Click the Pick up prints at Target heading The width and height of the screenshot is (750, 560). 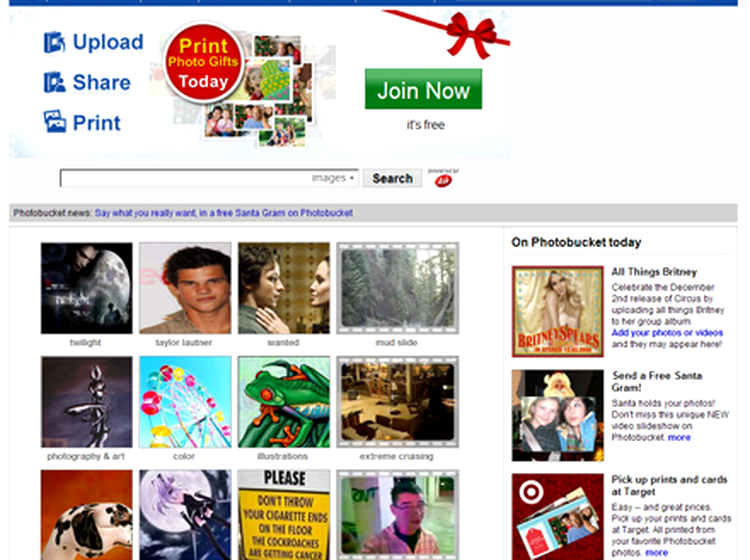(x=669, y=485)
